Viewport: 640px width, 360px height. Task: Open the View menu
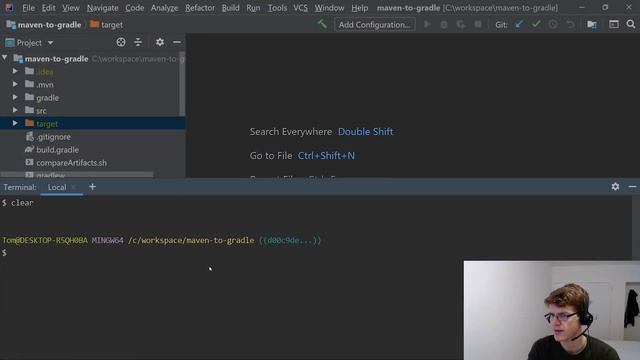pos(71,8)
